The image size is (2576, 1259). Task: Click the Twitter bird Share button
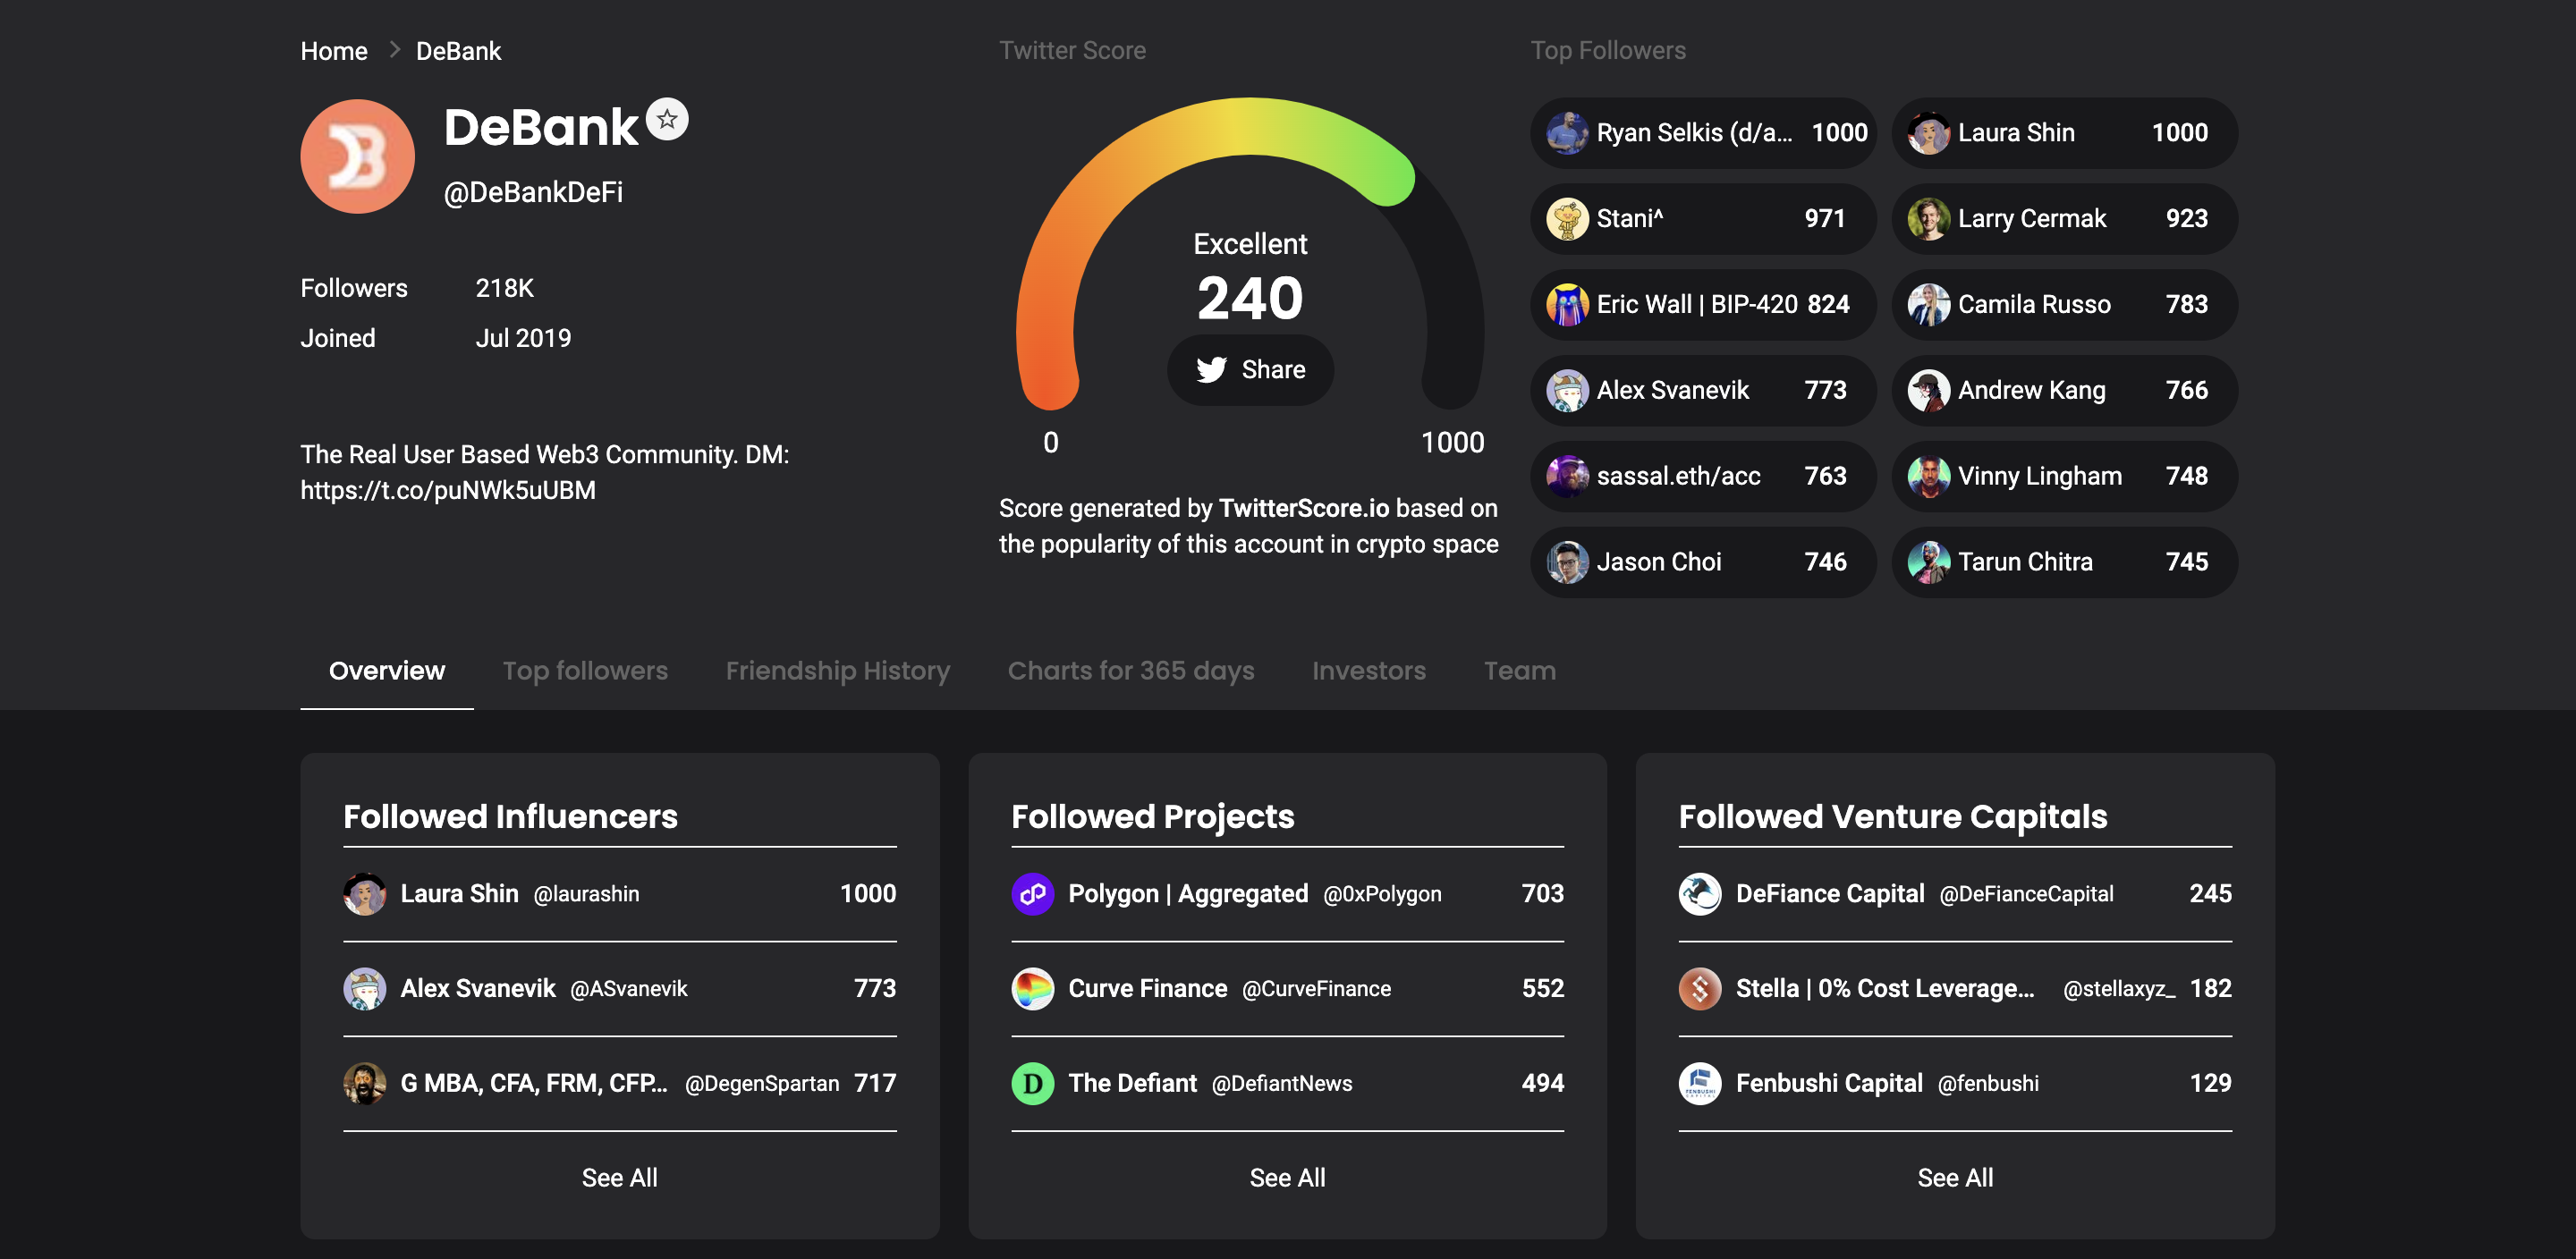(1250, 370)
